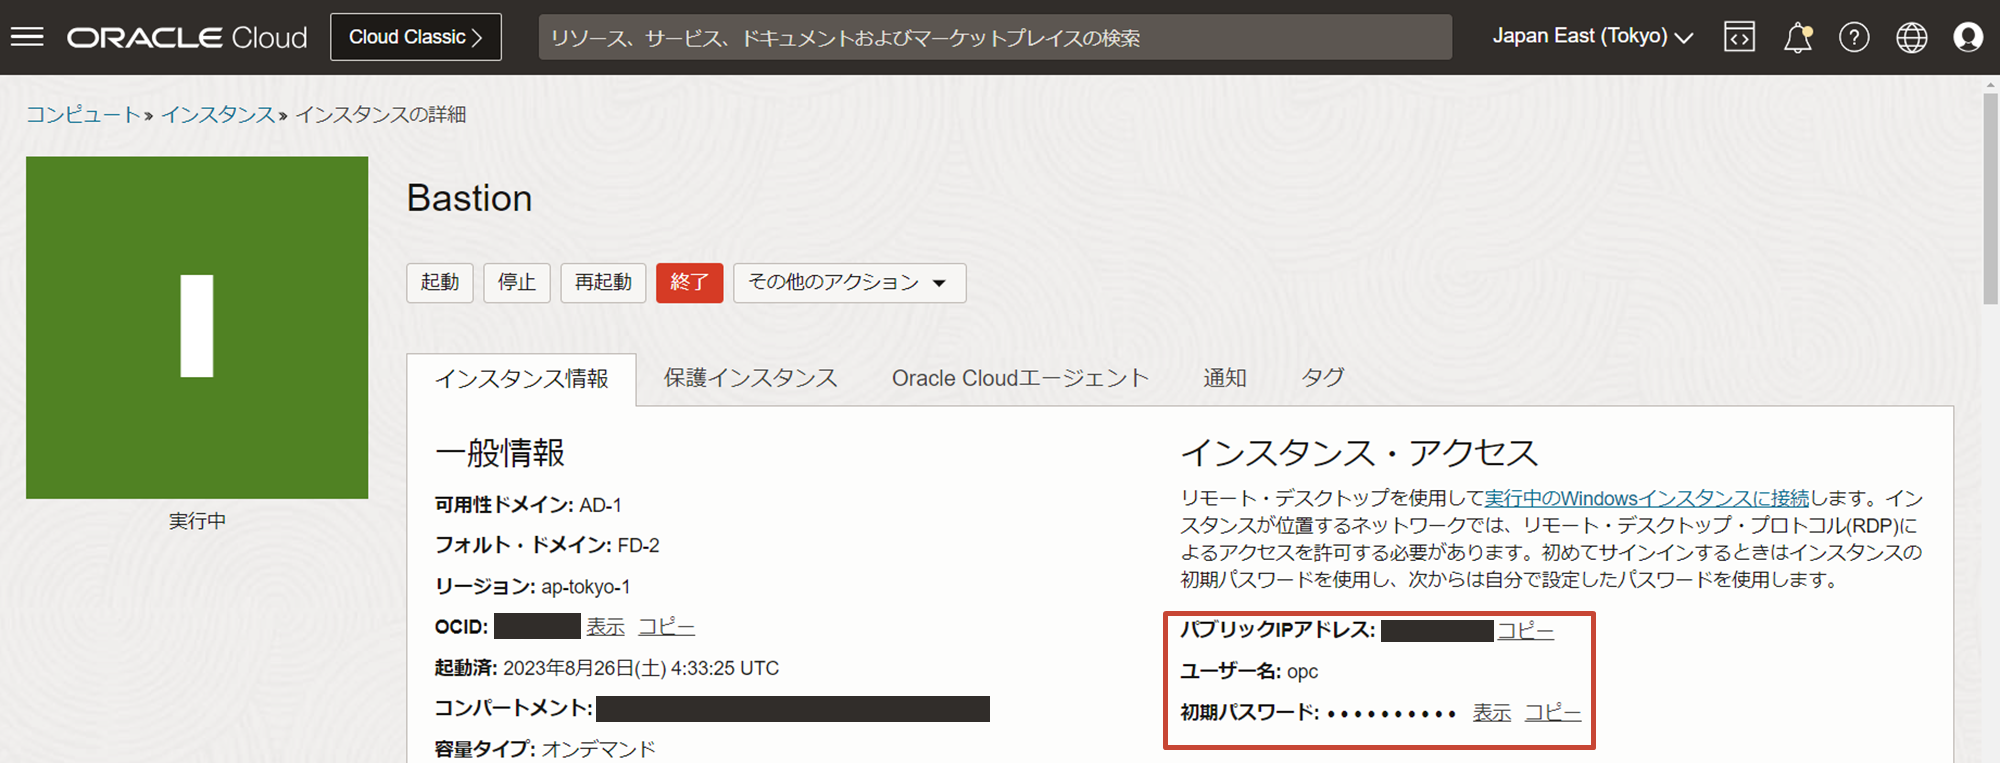Open 実行中のWindowsインスタンスに接続 link
This screenshot has width=2000, height=763.
point(1646,498)
